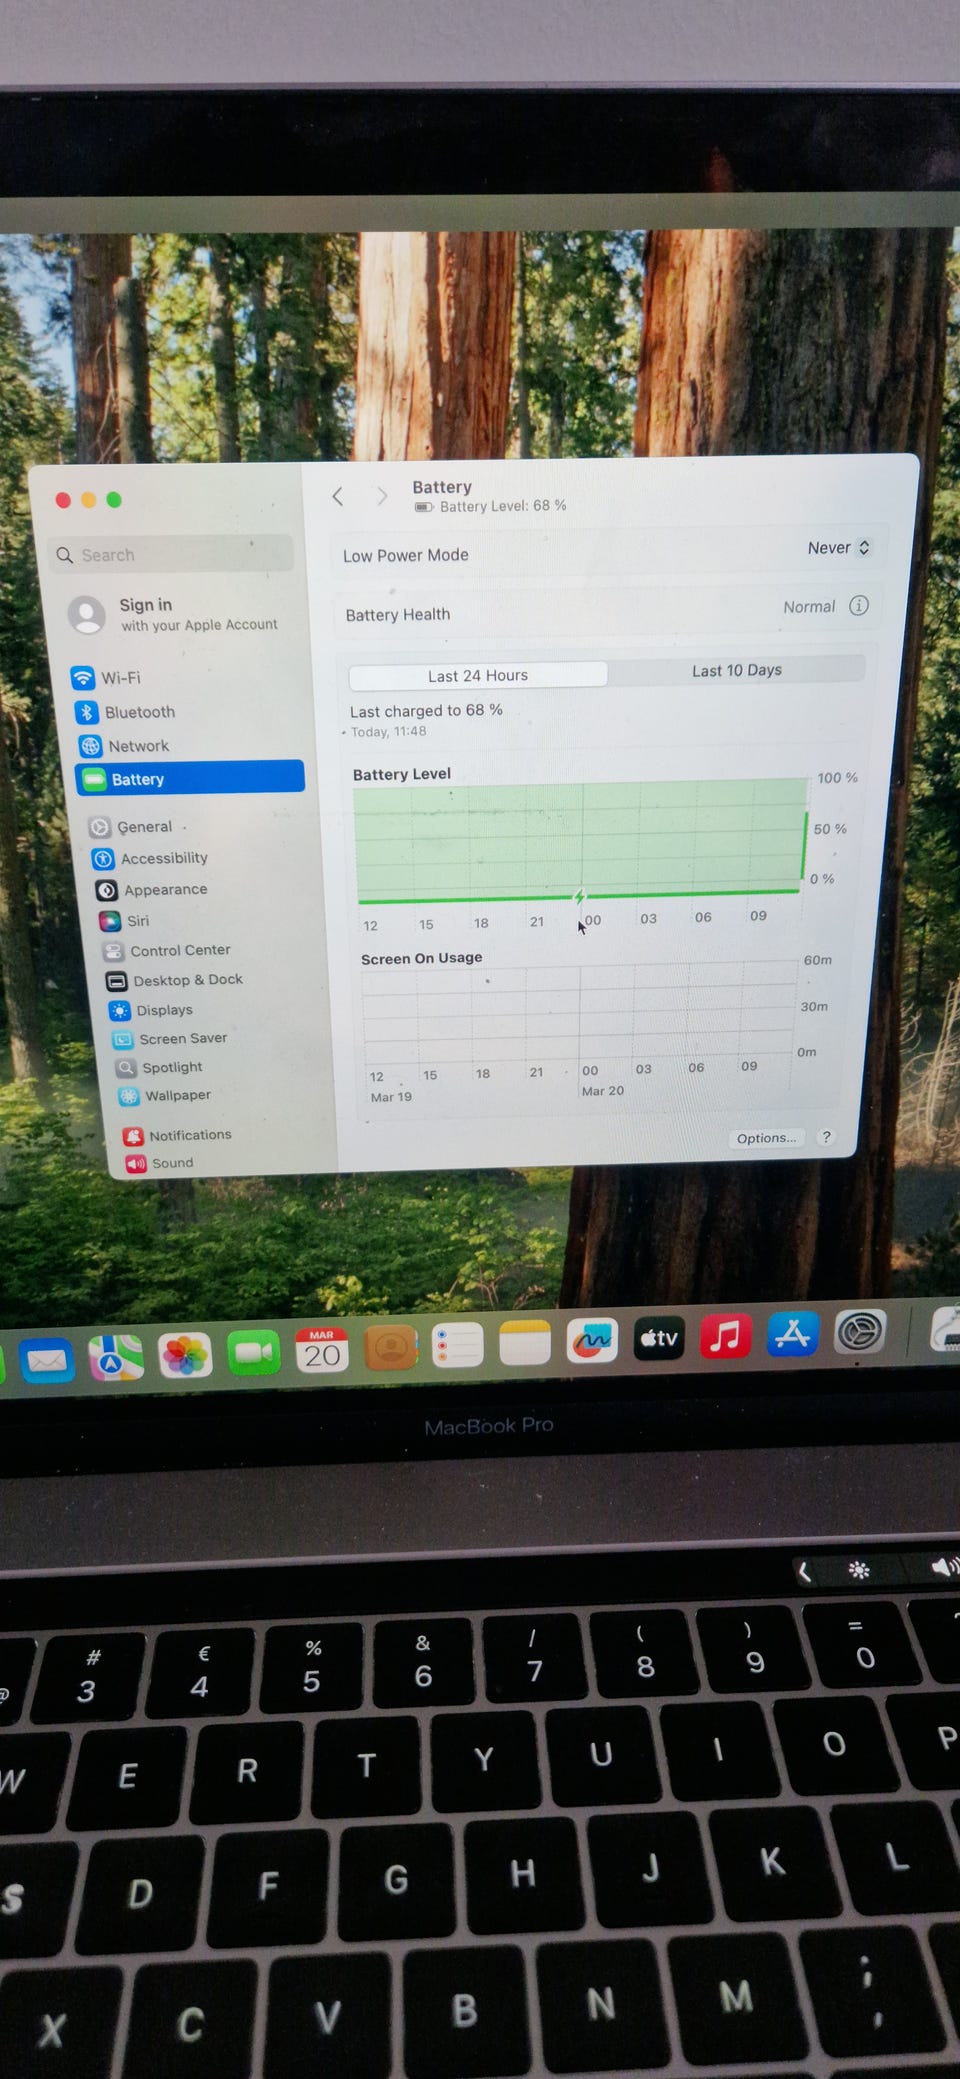Open Displays settings
Image resolution: width=960 pixels, height=2079 pixels.
pyautogui.click(x=151, y=1010)
